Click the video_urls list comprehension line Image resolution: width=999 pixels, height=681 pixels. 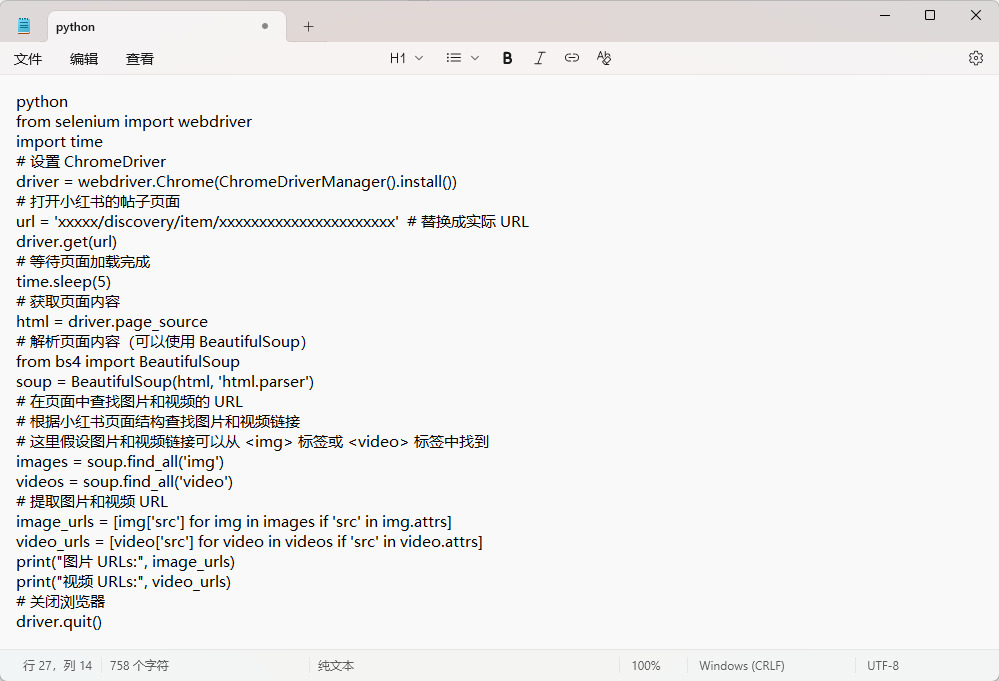(x=249, y=541)
